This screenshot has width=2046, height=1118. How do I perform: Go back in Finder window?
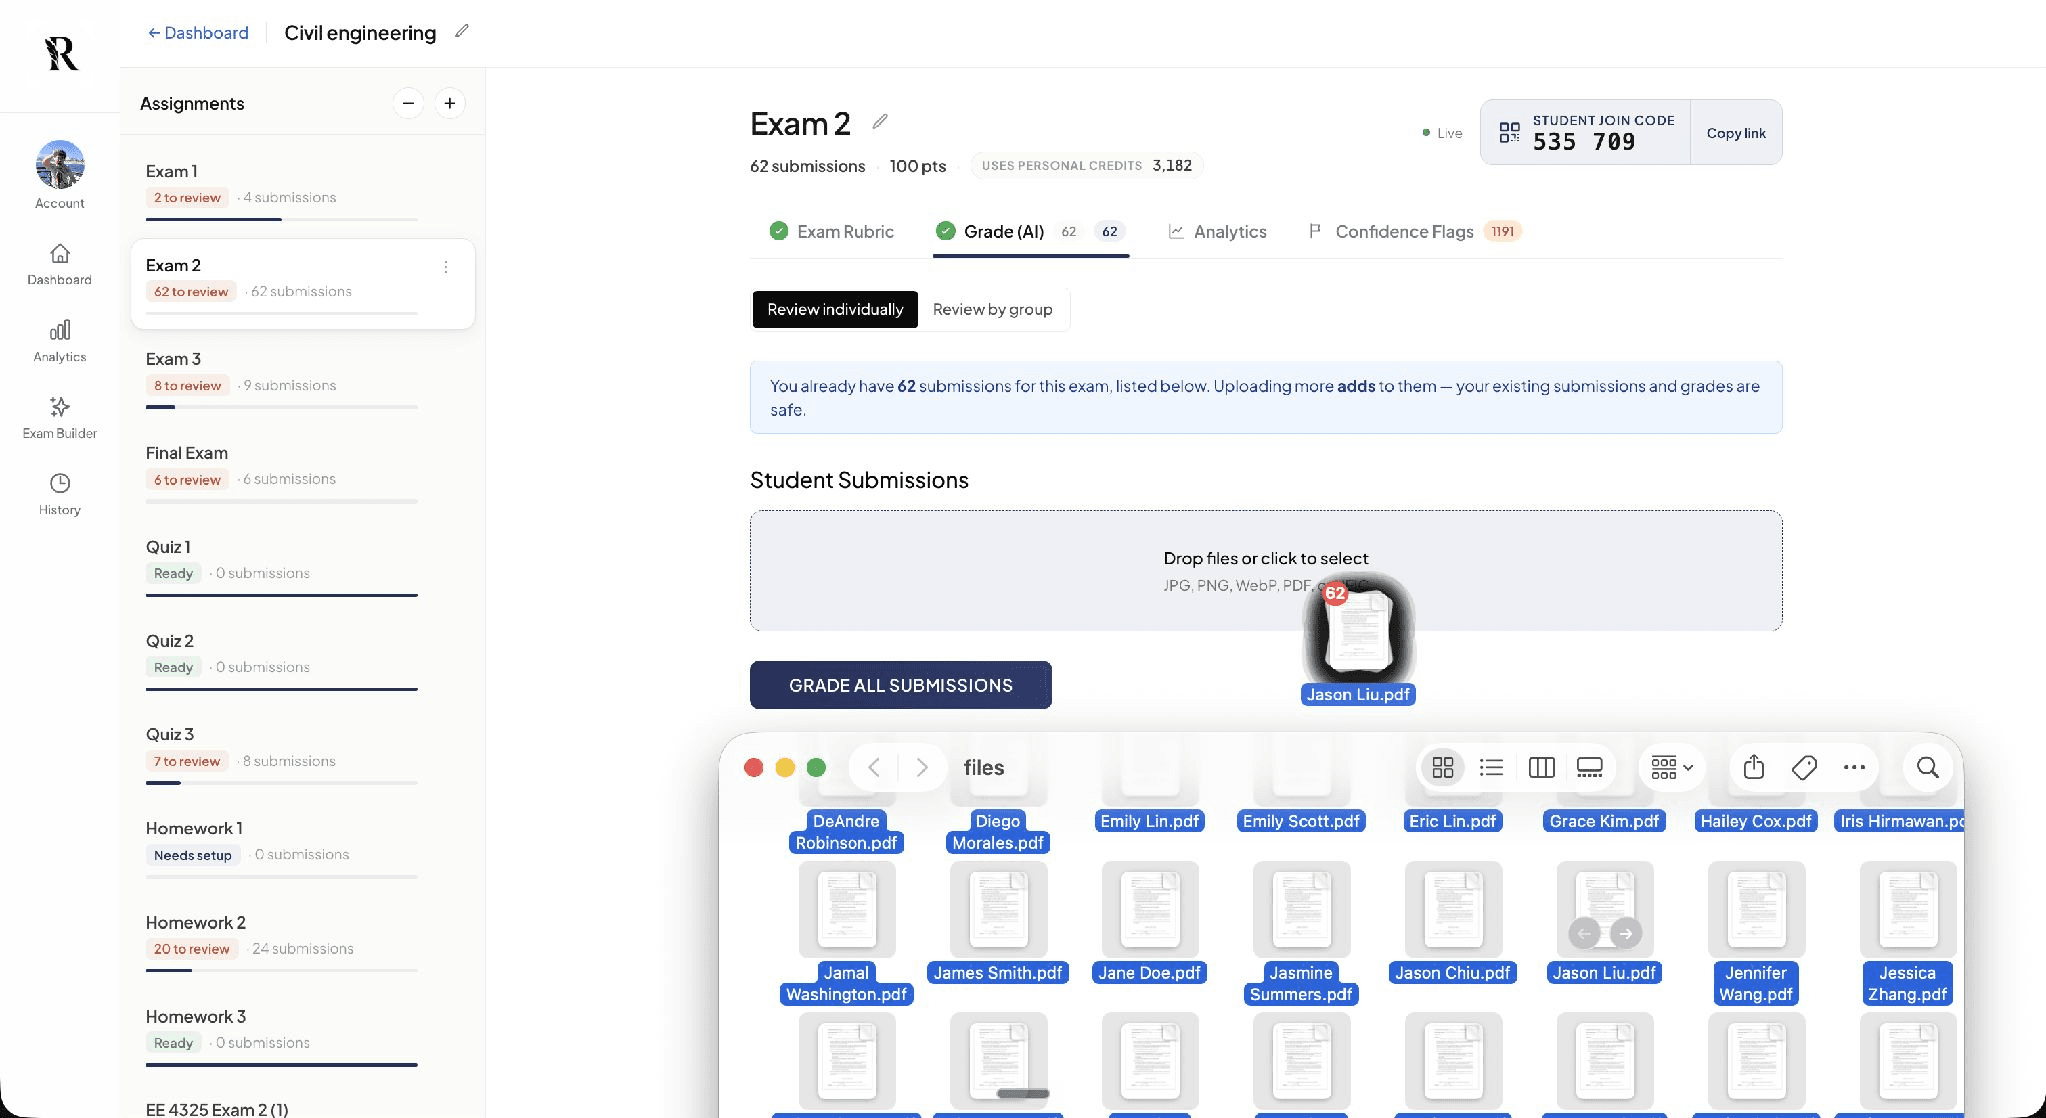(x=874, y=767)
